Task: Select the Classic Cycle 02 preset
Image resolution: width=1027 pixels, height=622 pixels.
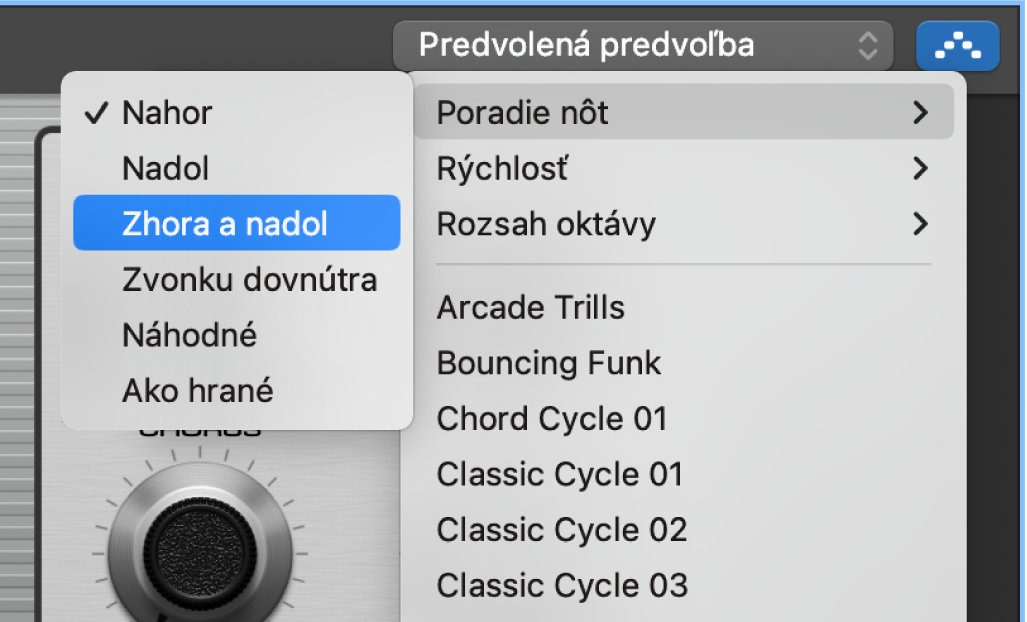Action: (561, 529)
